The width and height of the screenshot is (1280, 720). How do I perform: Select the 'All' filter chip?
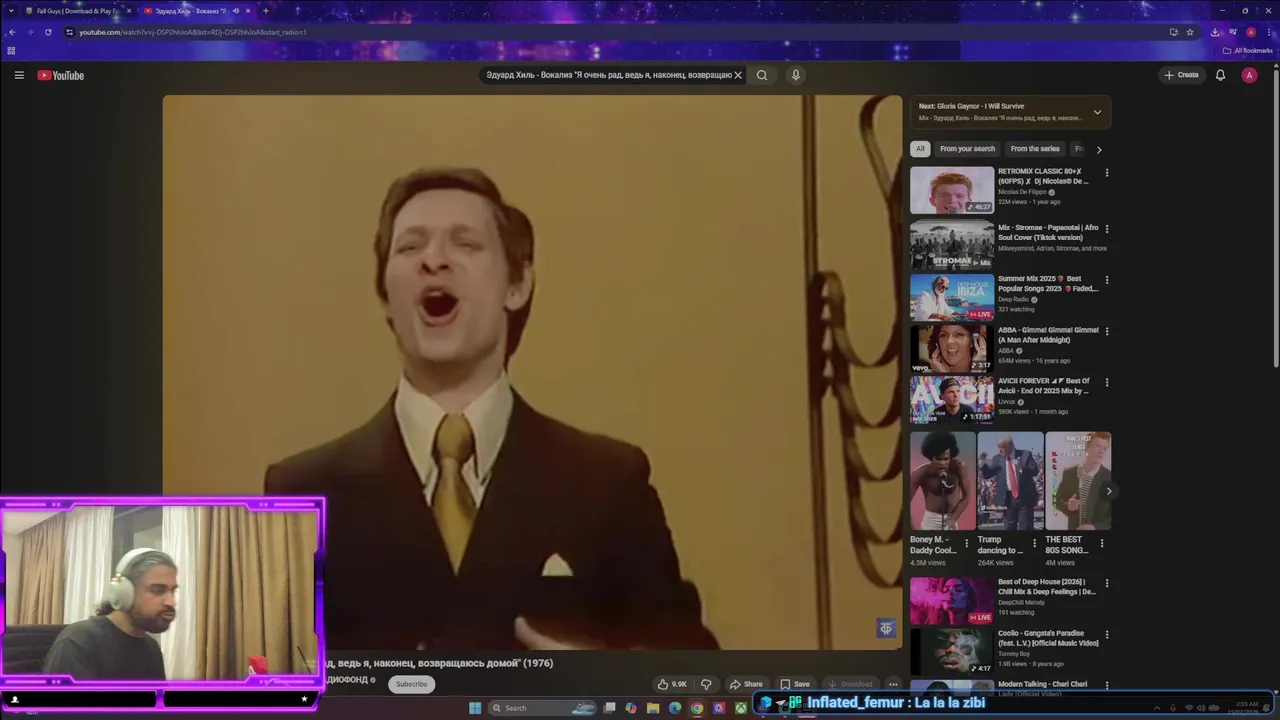point(920,149)
